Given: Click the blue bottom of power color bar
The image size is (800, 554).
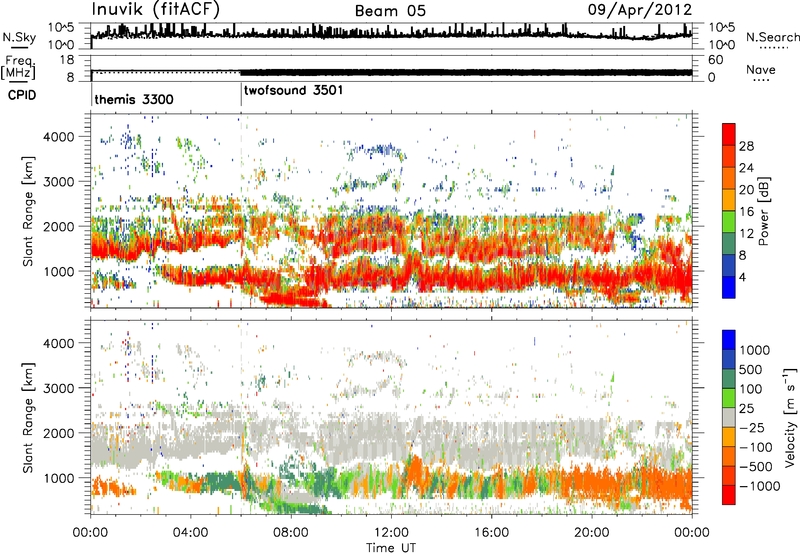Looking at the screenshot, I should (x=729, y=287).
